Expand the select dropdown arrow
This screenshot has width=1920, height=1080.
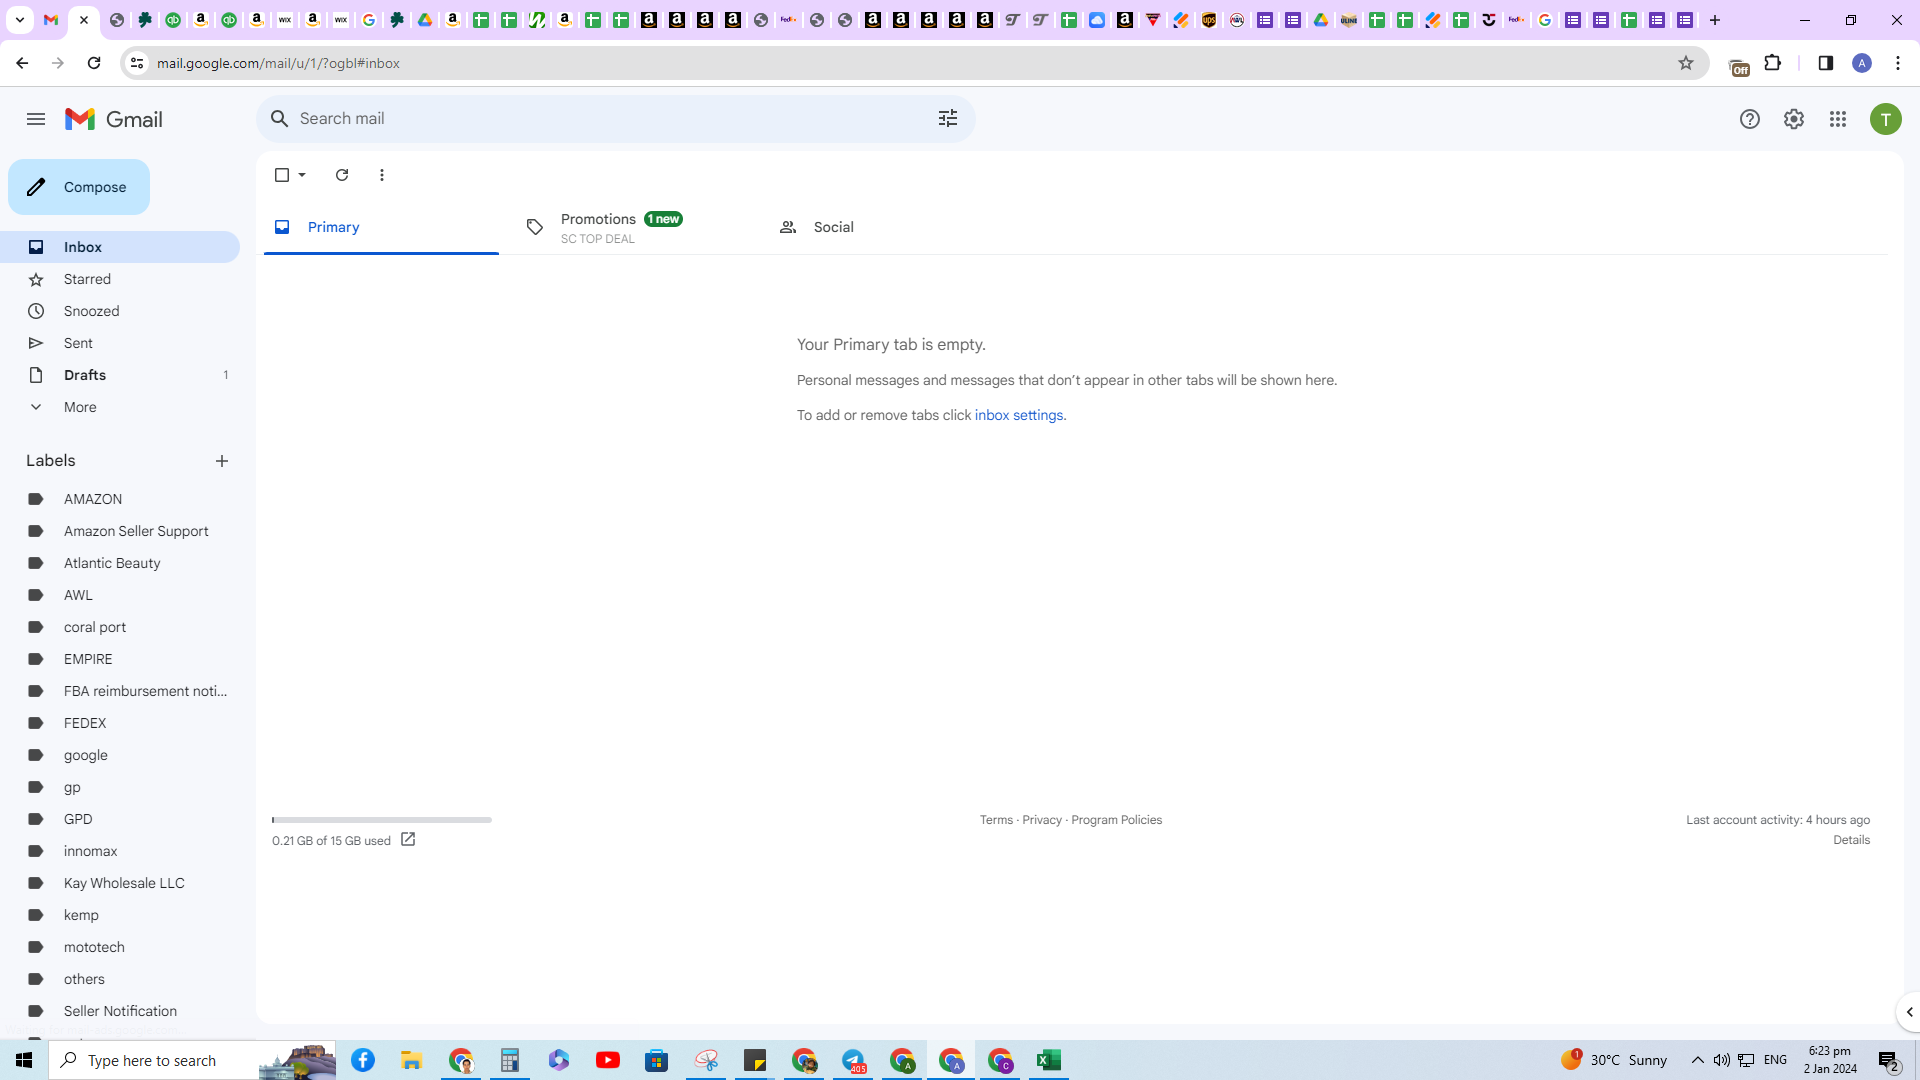(x=302, y=175)
